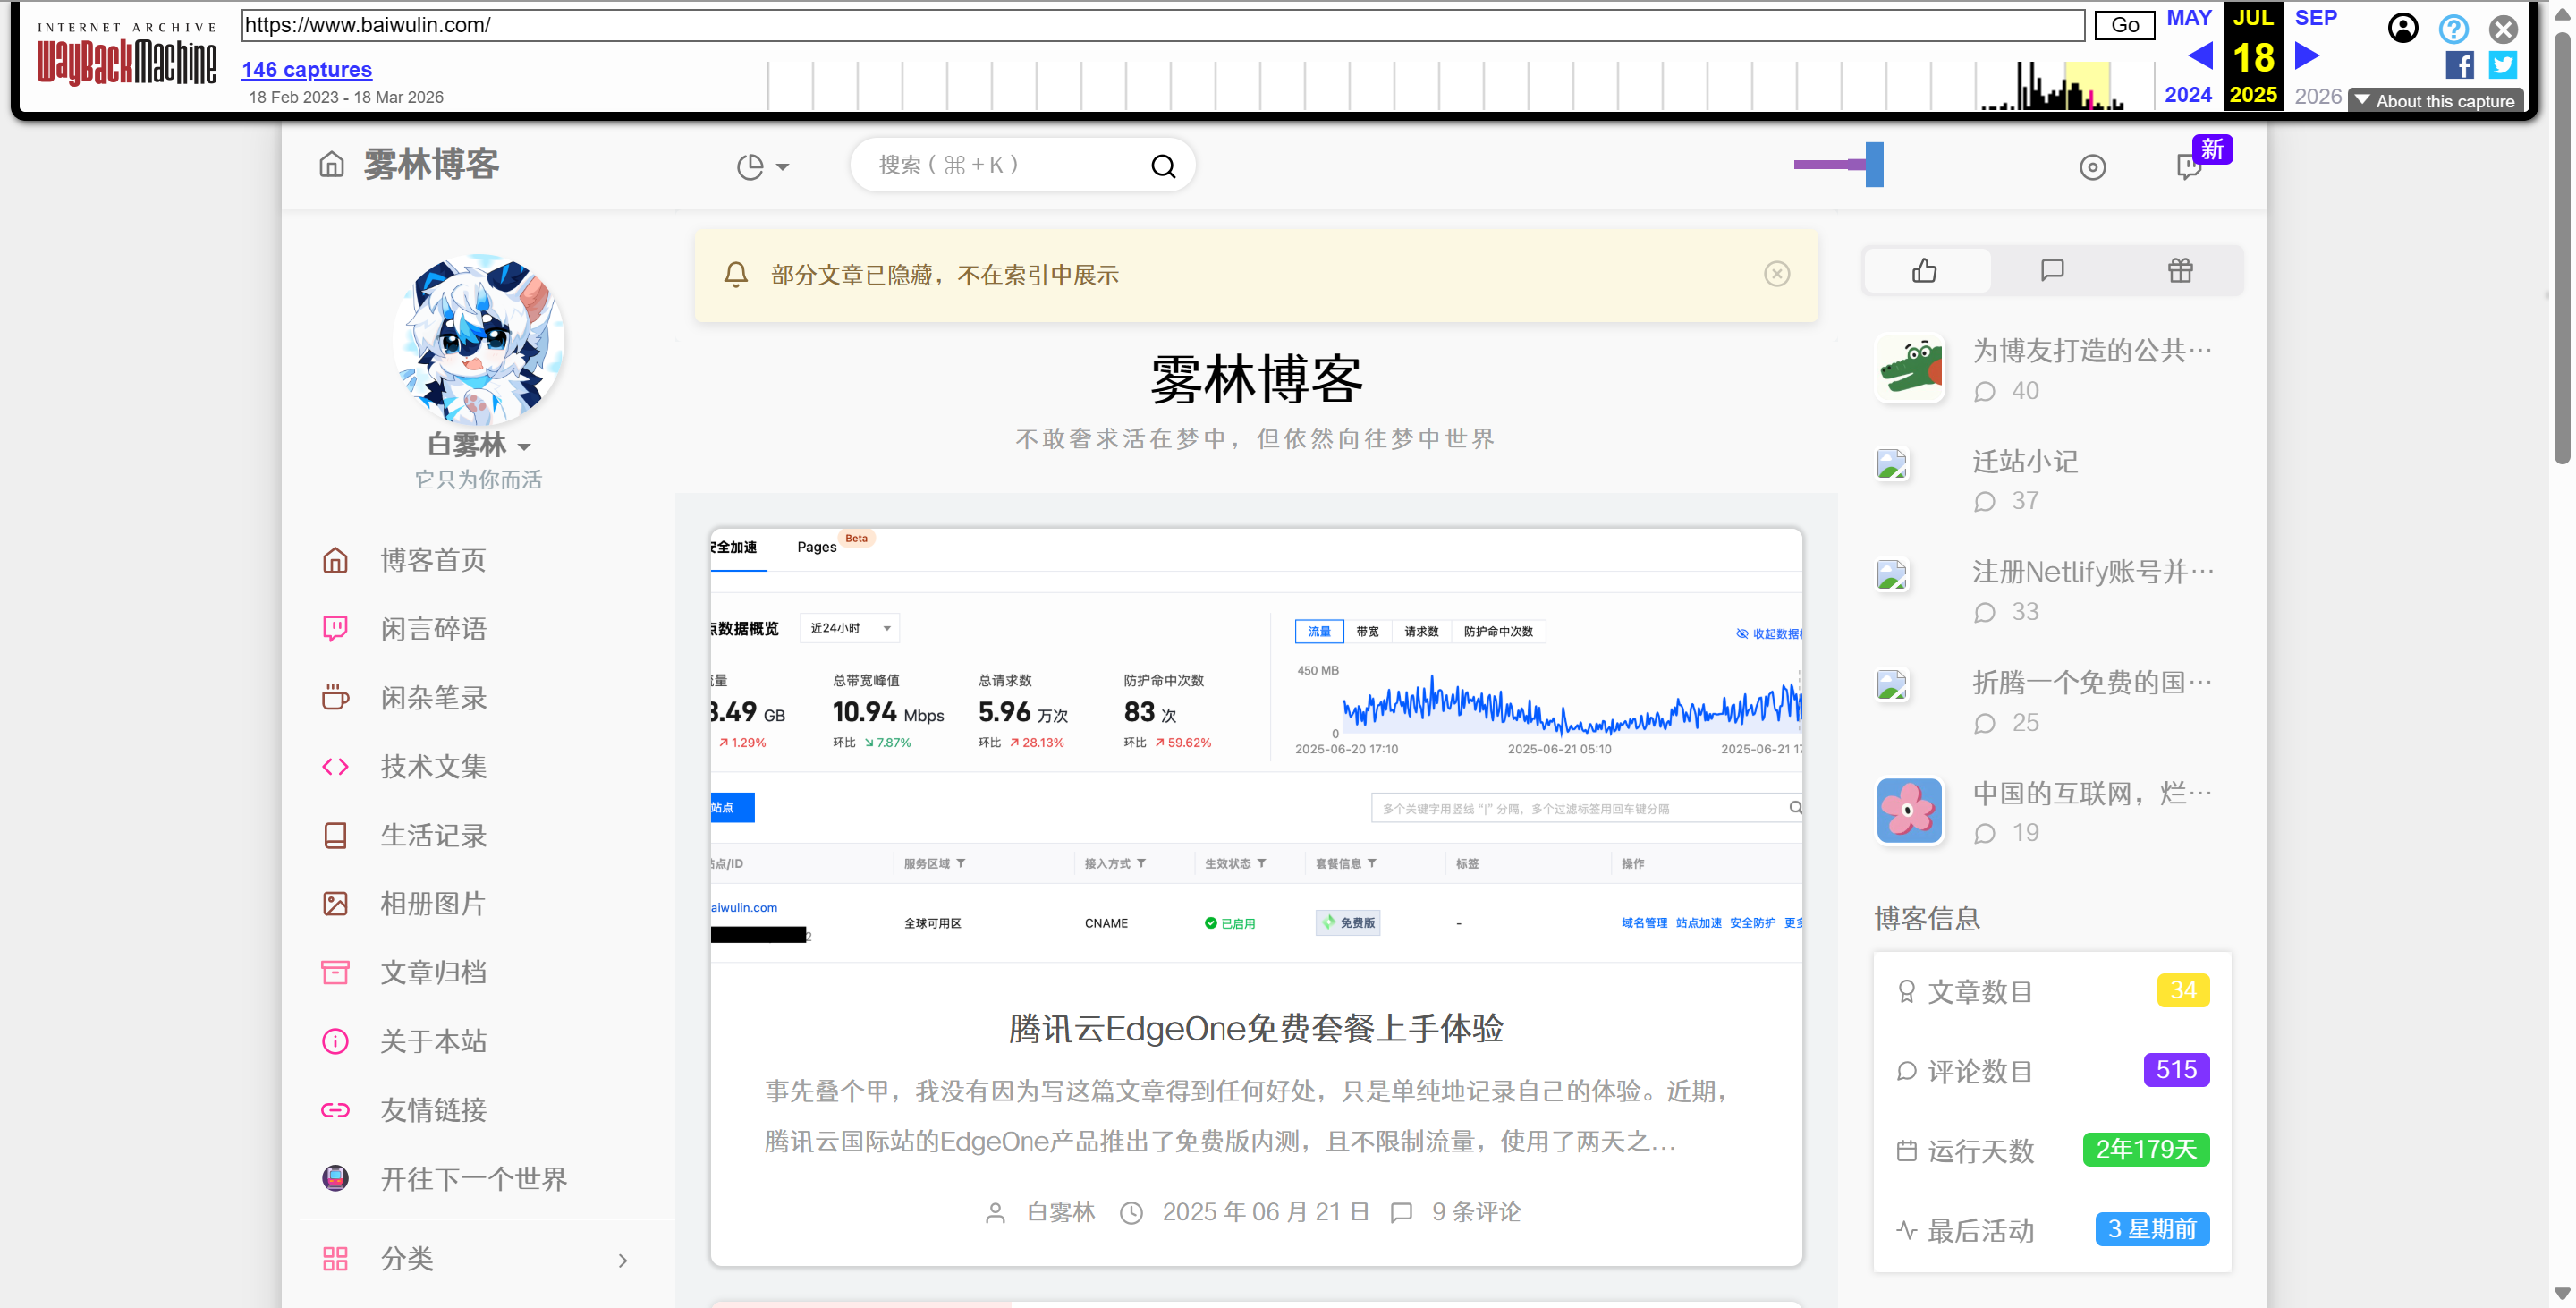
Task: Open the 中国的互联网，烂 article
Action: pos(2092,793)
